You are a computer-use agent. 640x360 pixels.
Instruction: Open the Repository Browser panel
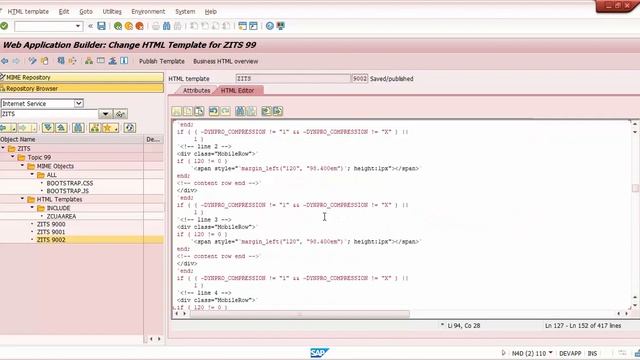point(82,88)
